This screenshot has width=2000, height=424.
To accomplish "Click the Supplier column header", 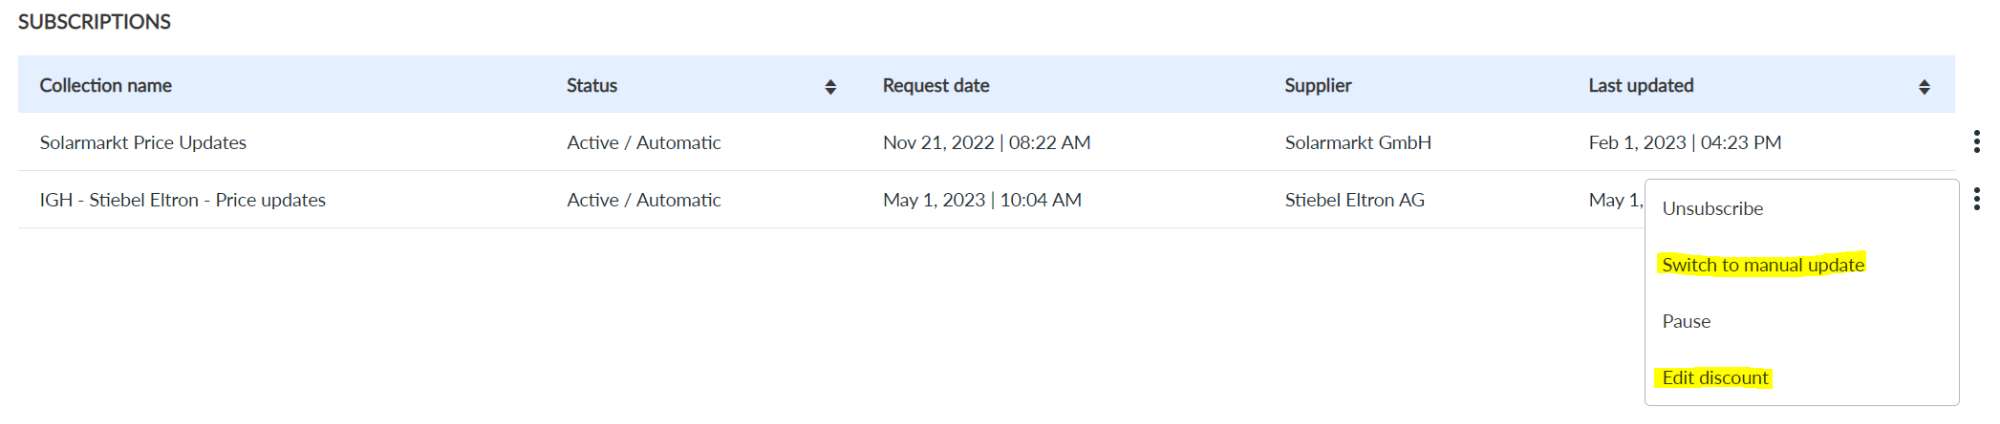I will coord(1318,86).
